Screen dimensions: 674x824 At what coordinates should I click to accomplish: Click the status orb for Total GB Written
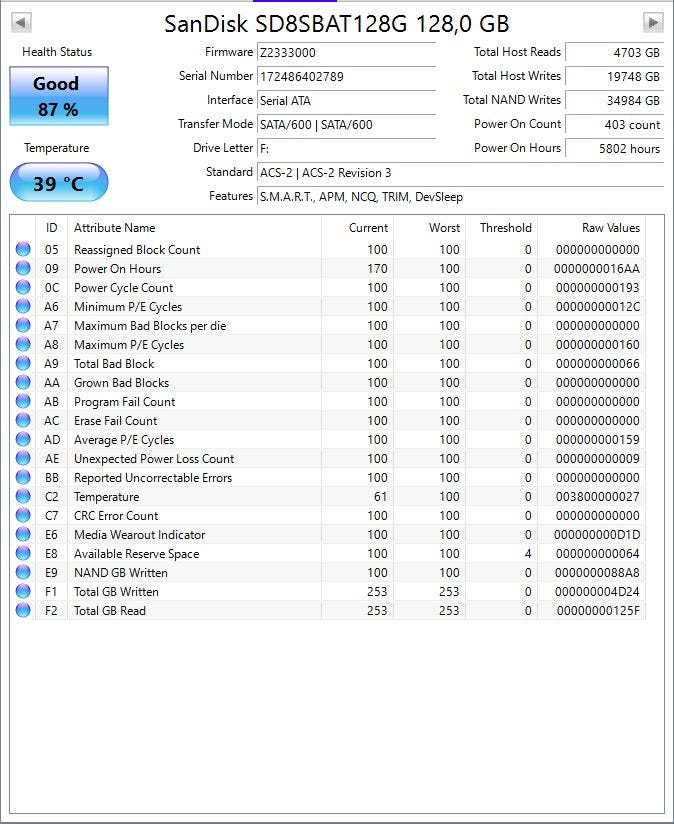[23, 591]
